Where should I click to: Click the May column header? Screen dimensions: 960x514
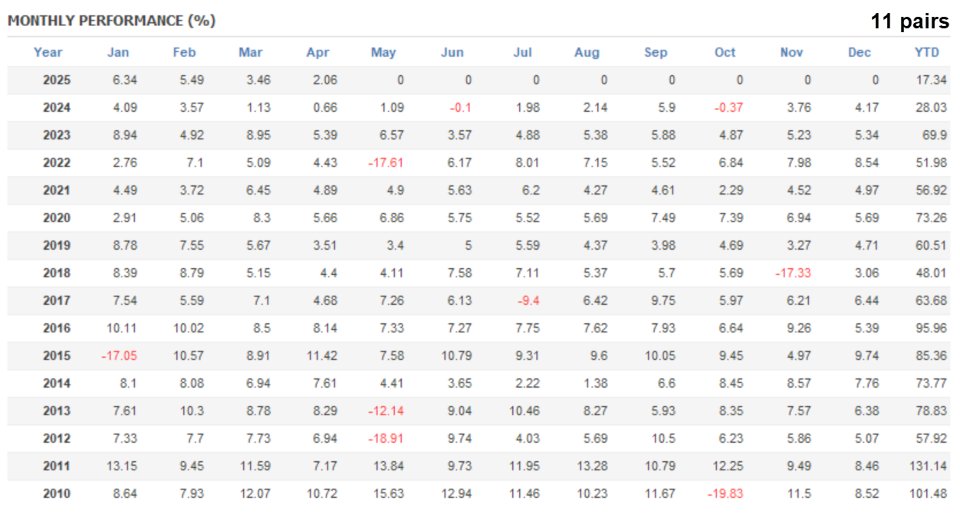coord(383,53)
